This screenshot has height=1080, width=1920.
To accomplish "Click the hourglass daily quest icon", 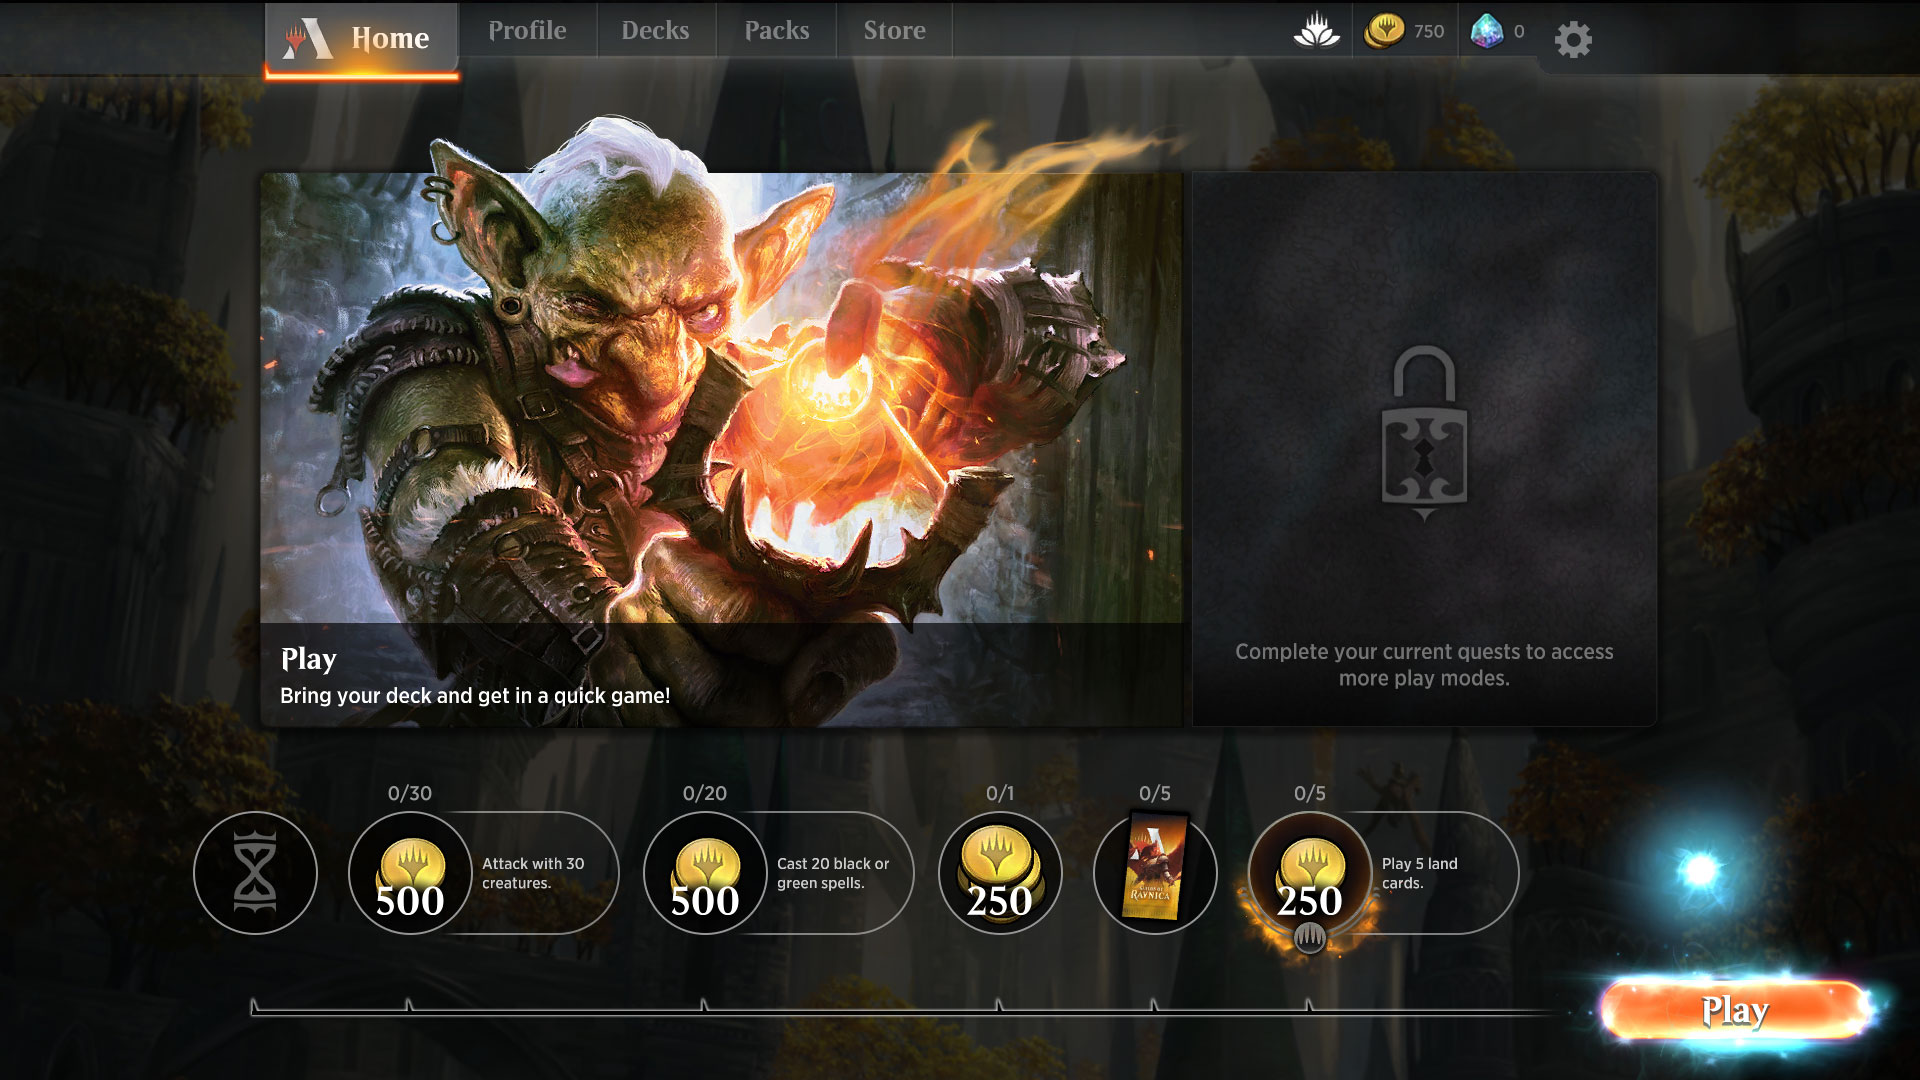I will click(255, 872).
